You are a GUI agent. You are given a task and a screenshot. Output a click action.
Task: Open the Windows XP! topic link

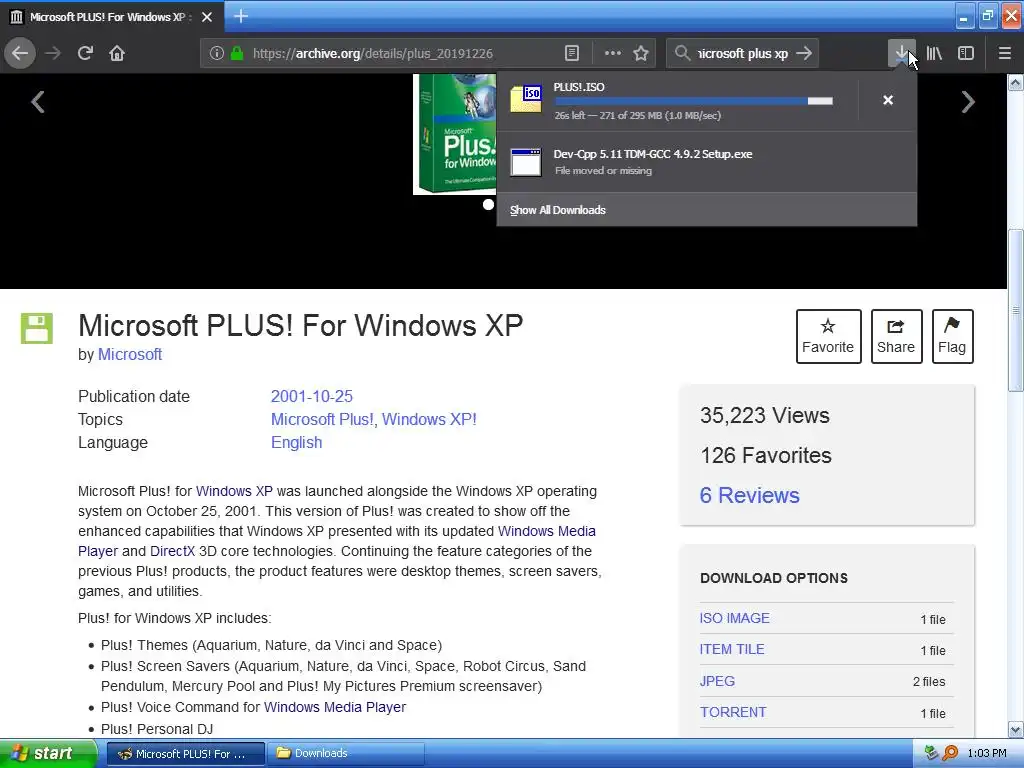coord(429,419)
